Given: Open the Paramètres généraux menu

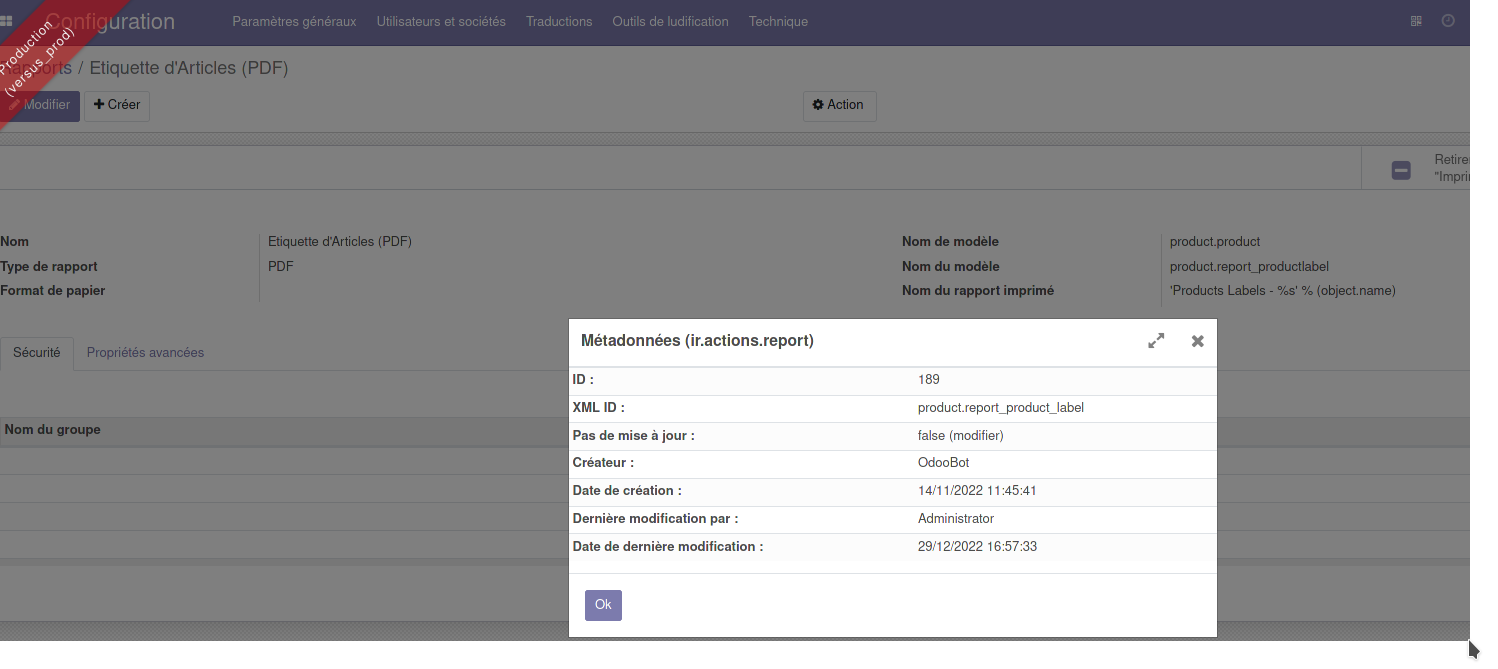Looking at the screenshot, I should point(294,21).
